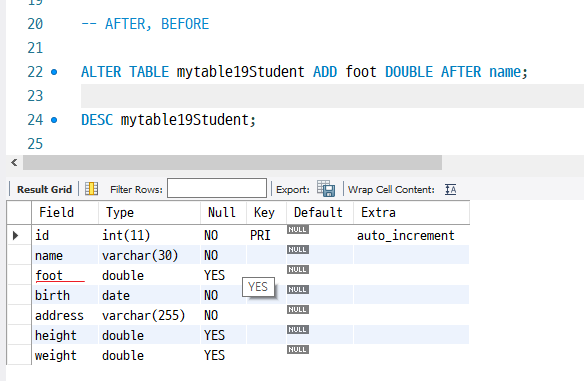Viewport: 588px width, 381px height.
Task: Click the PRI key cell
Action: pyautogui.click(x=266, y=236)
